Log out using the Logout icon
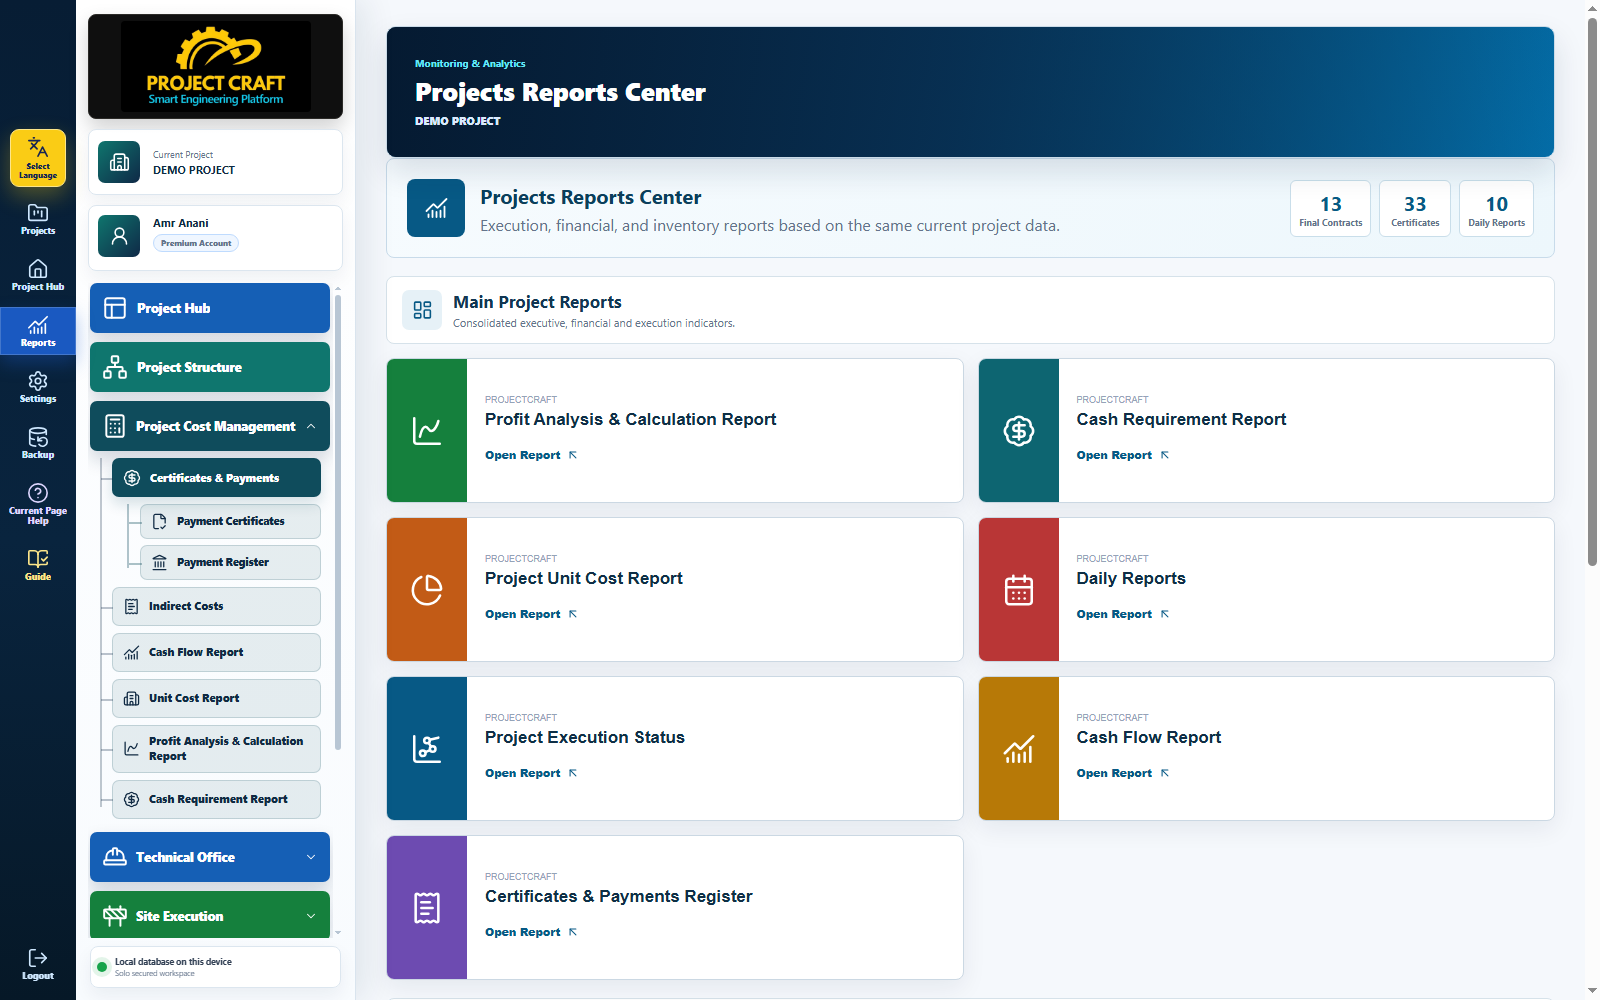1600x1000 pixels. (38, 965)
